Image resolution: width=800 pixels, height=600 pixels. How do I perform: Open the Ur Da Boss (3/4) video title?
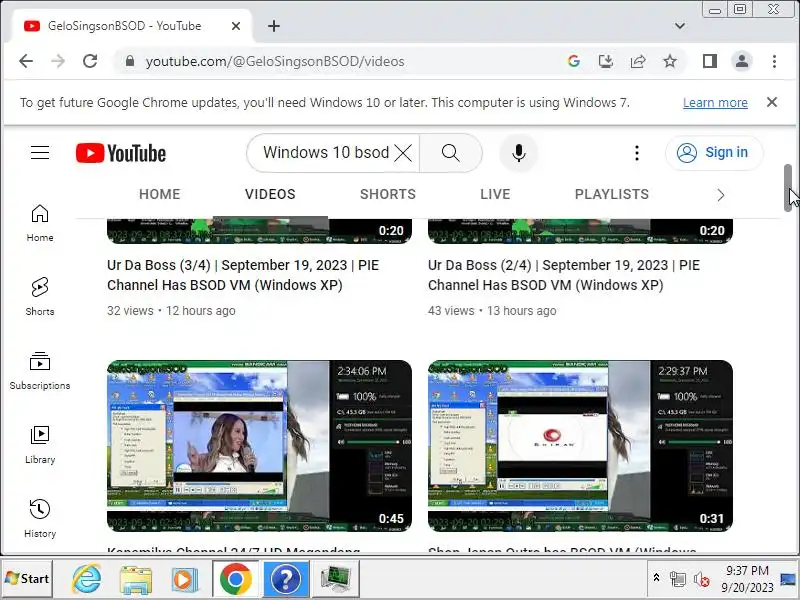tap(243, 275)
